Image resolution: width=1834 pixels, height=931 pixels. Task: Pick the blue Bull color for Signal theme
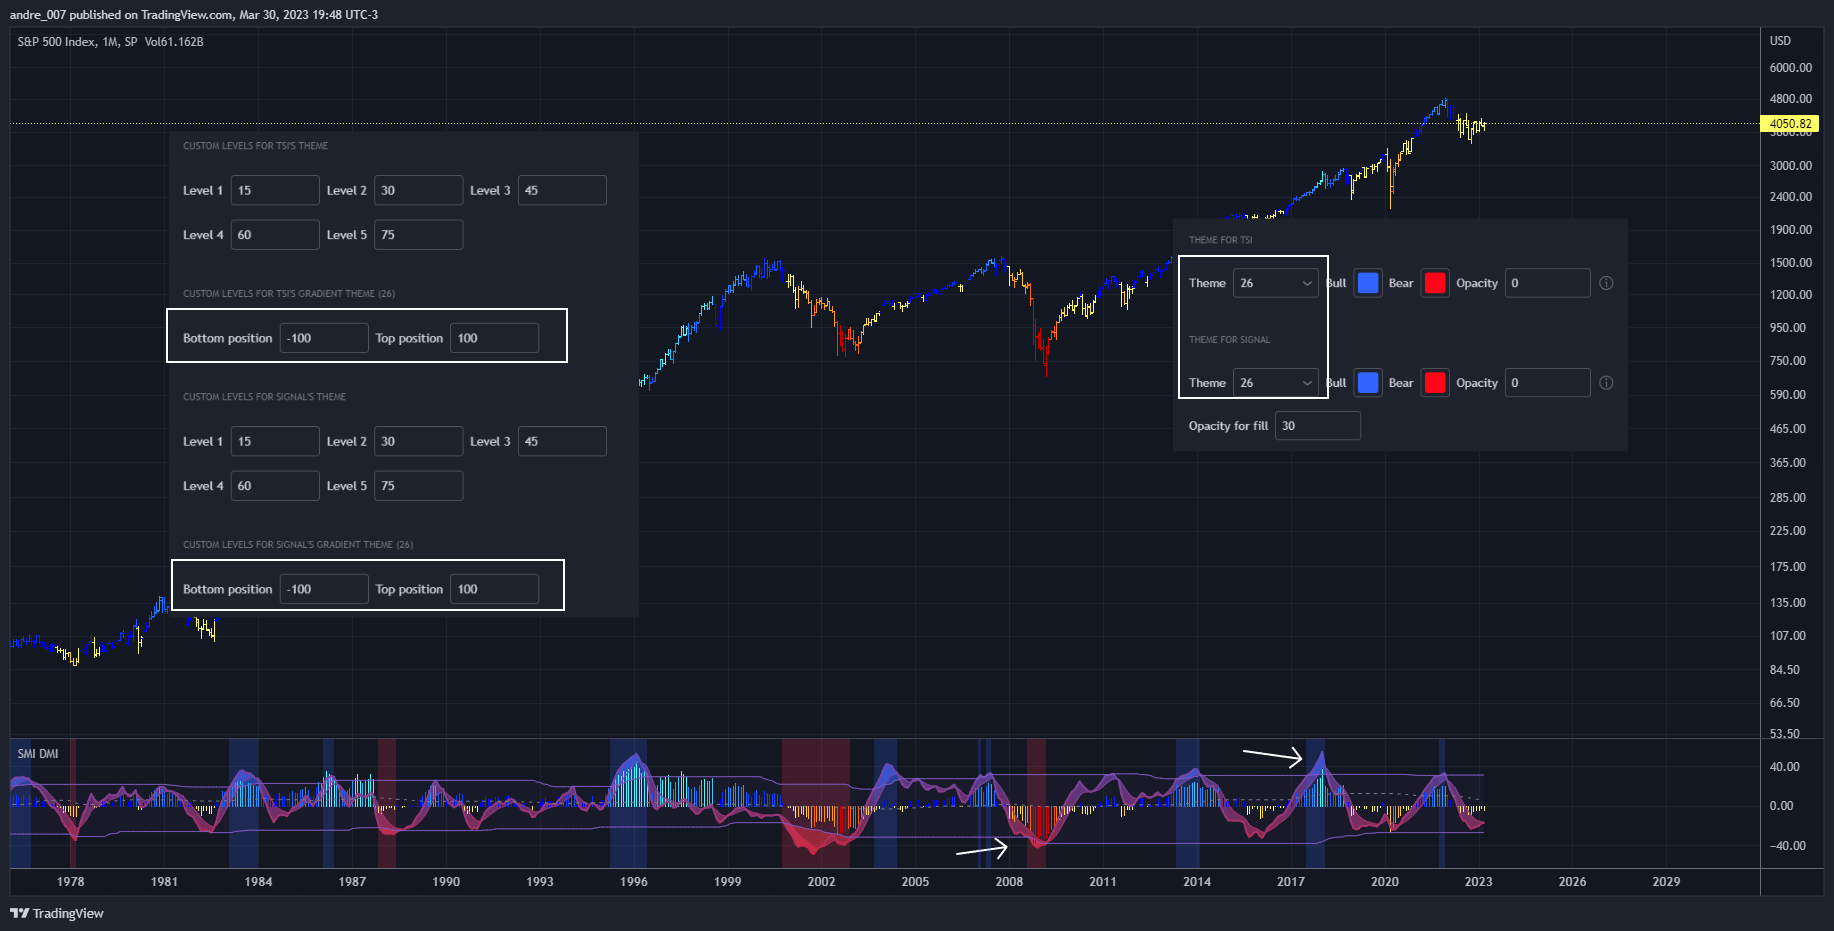[1368, 383]
